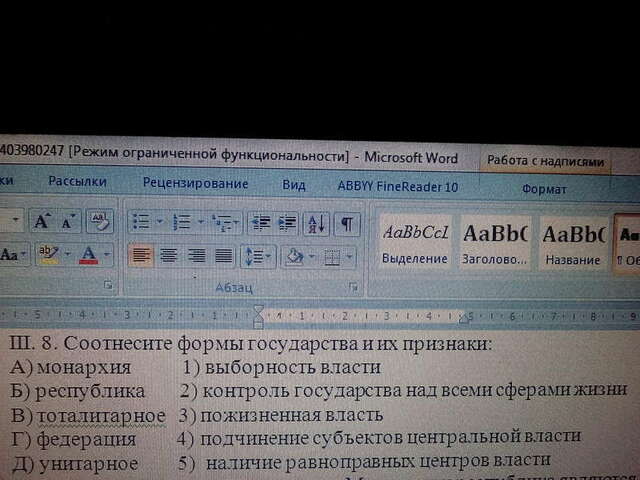Click the right indent marker on the ruler
640x480 pixels.
[463, 319]
